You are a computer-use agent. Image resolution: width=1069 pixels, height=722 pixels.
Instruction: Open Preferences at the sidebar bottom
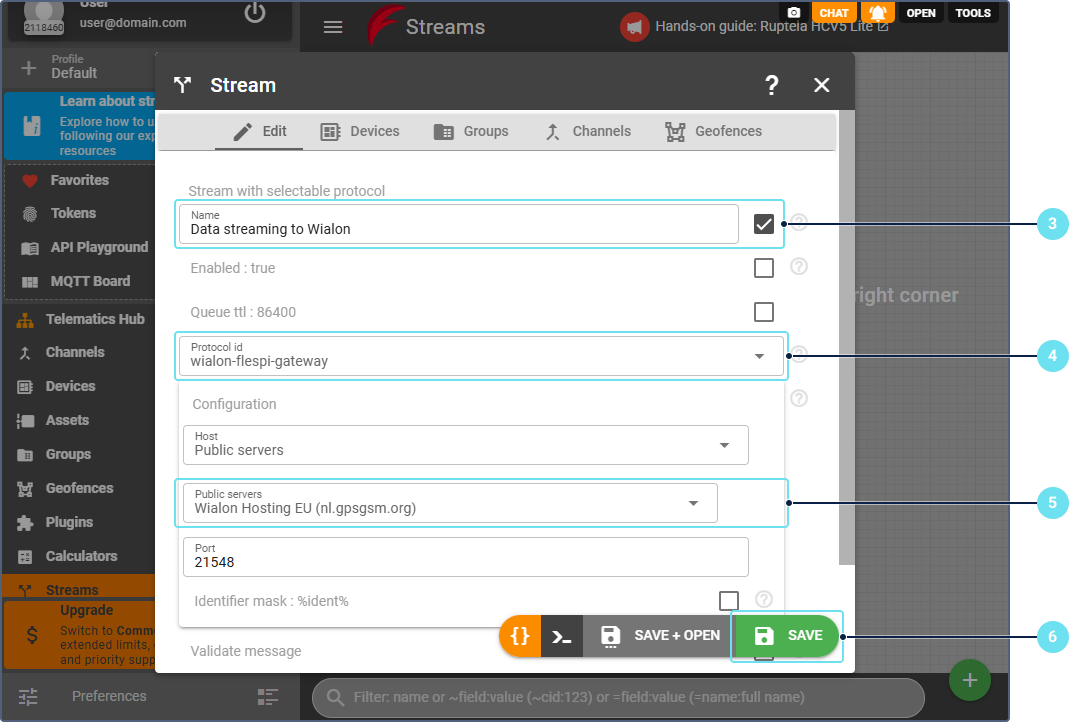(x=109, y=696)
